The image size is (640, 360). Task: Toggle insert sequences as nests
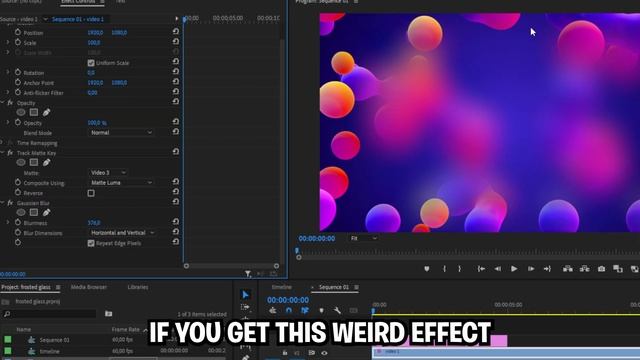273,311
